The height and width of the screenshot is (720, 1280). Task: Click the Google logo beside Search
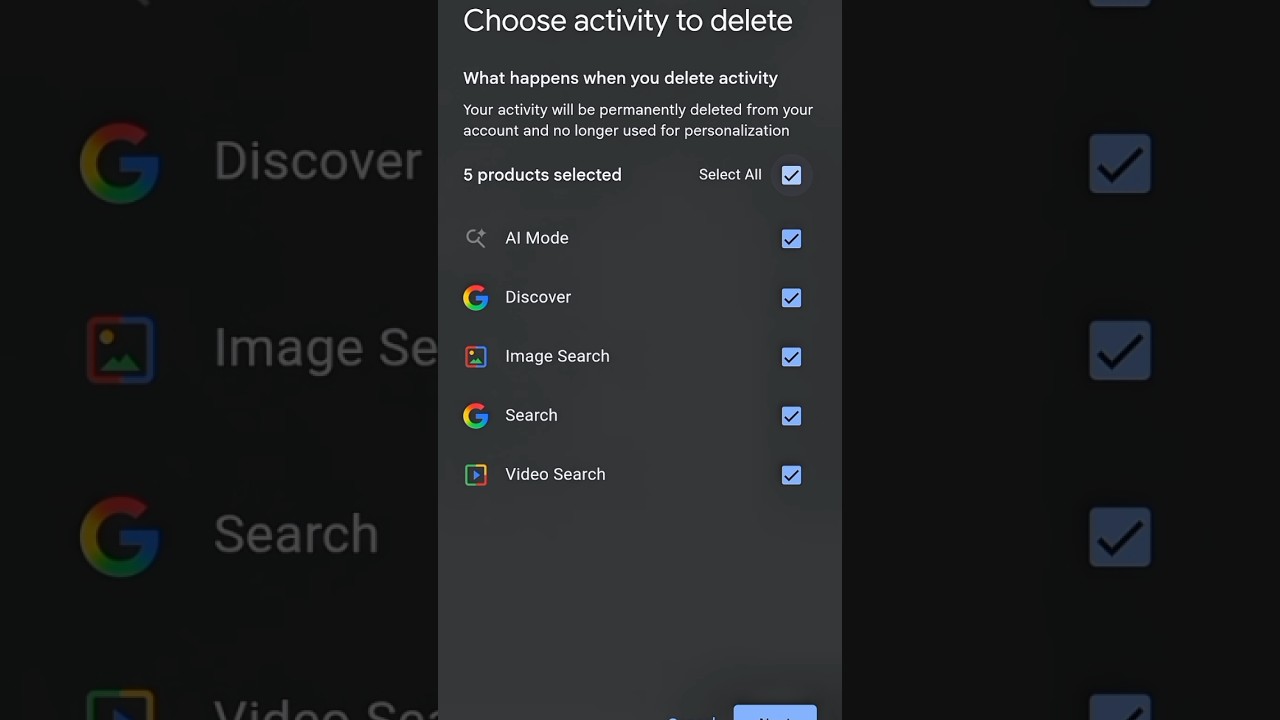coord(476,415)
